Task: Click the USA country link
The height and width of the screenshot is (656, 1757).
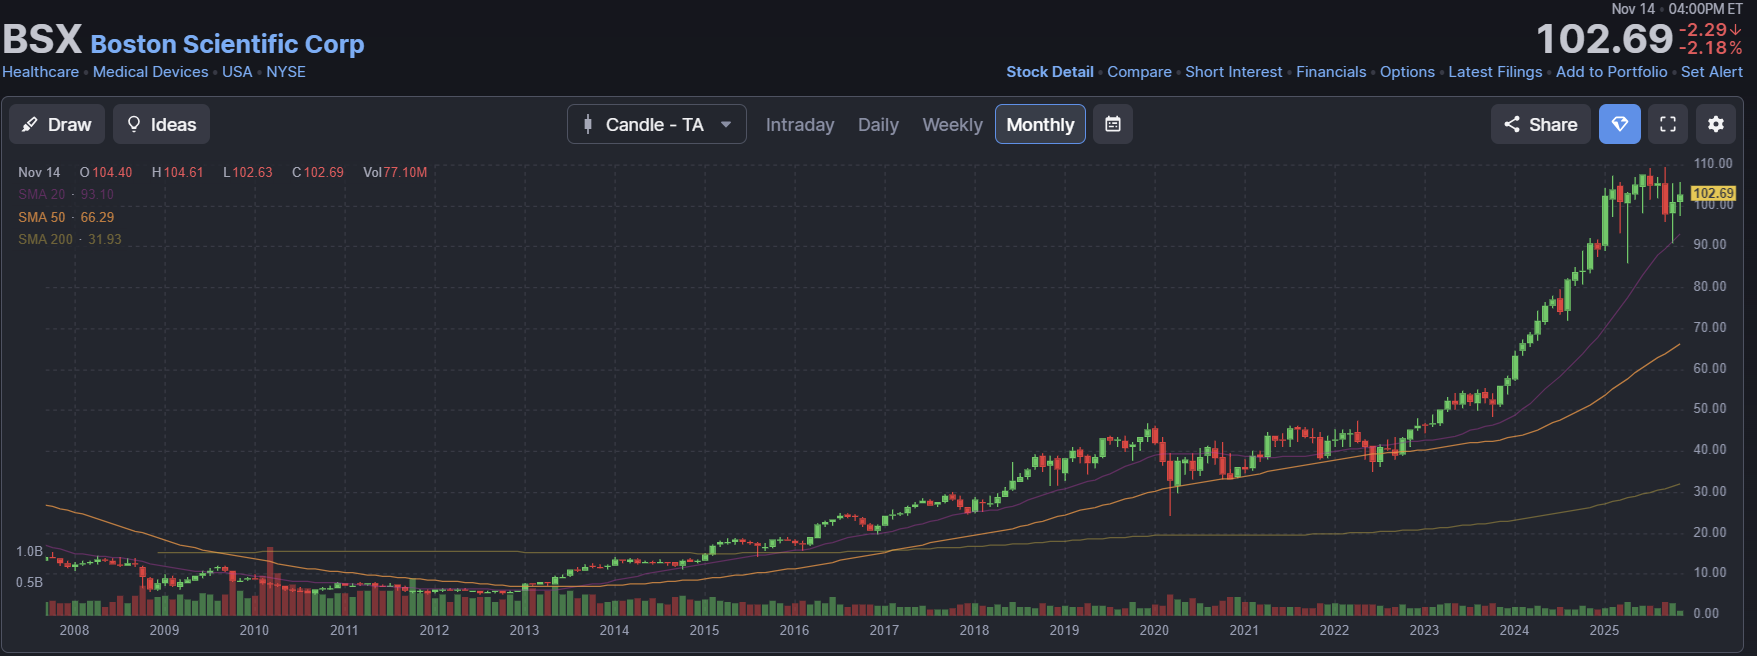Action: click(x=237, y=72)
